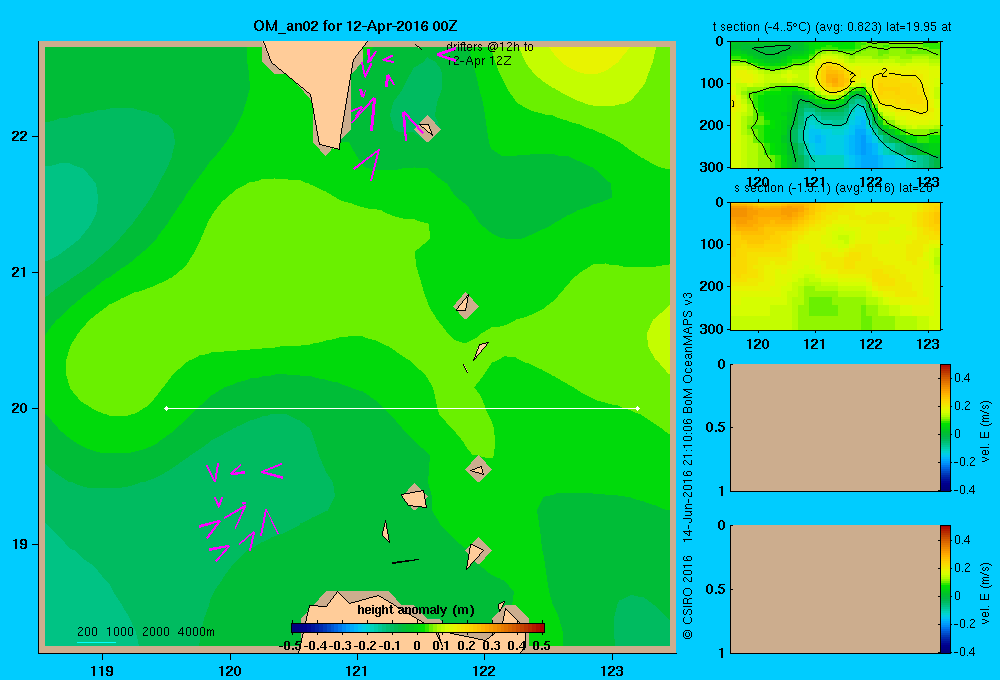Click depth label 300 on s section axis

[711, 329]
